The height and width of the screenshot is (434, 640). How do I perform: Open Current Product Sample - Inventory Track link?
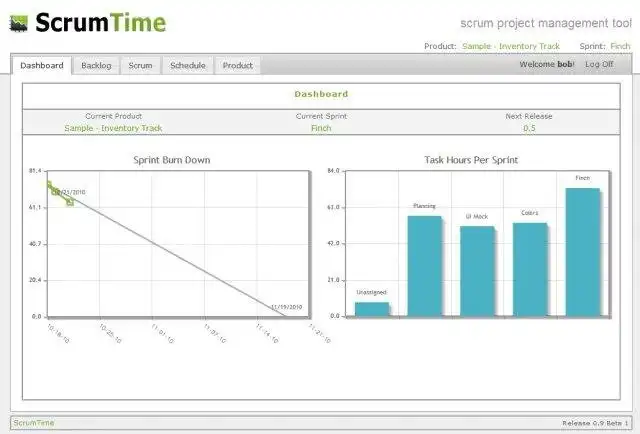pos(113,128)
